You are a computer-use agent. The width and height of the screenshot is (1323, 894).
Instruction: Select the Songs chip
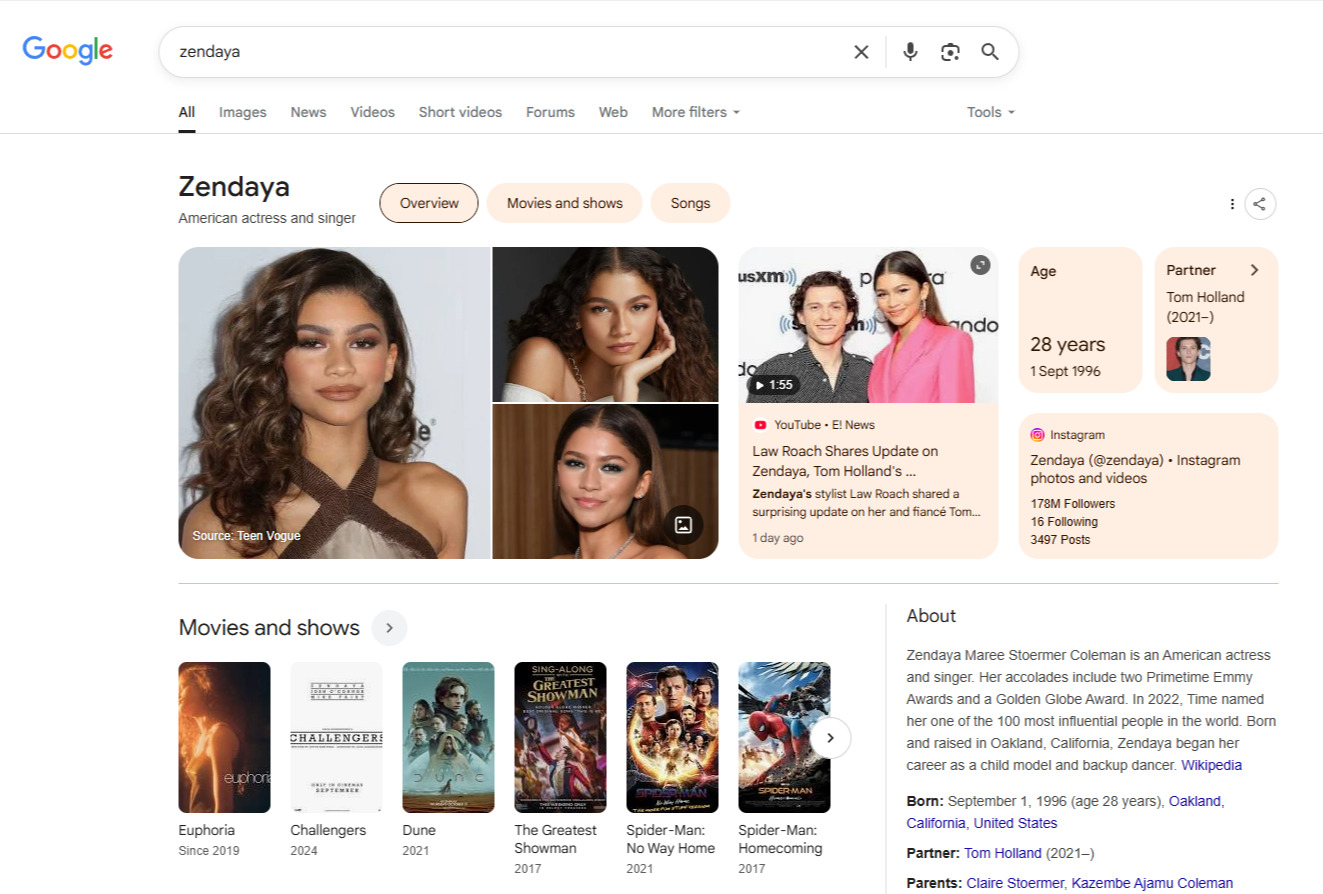tap(690, 203)
